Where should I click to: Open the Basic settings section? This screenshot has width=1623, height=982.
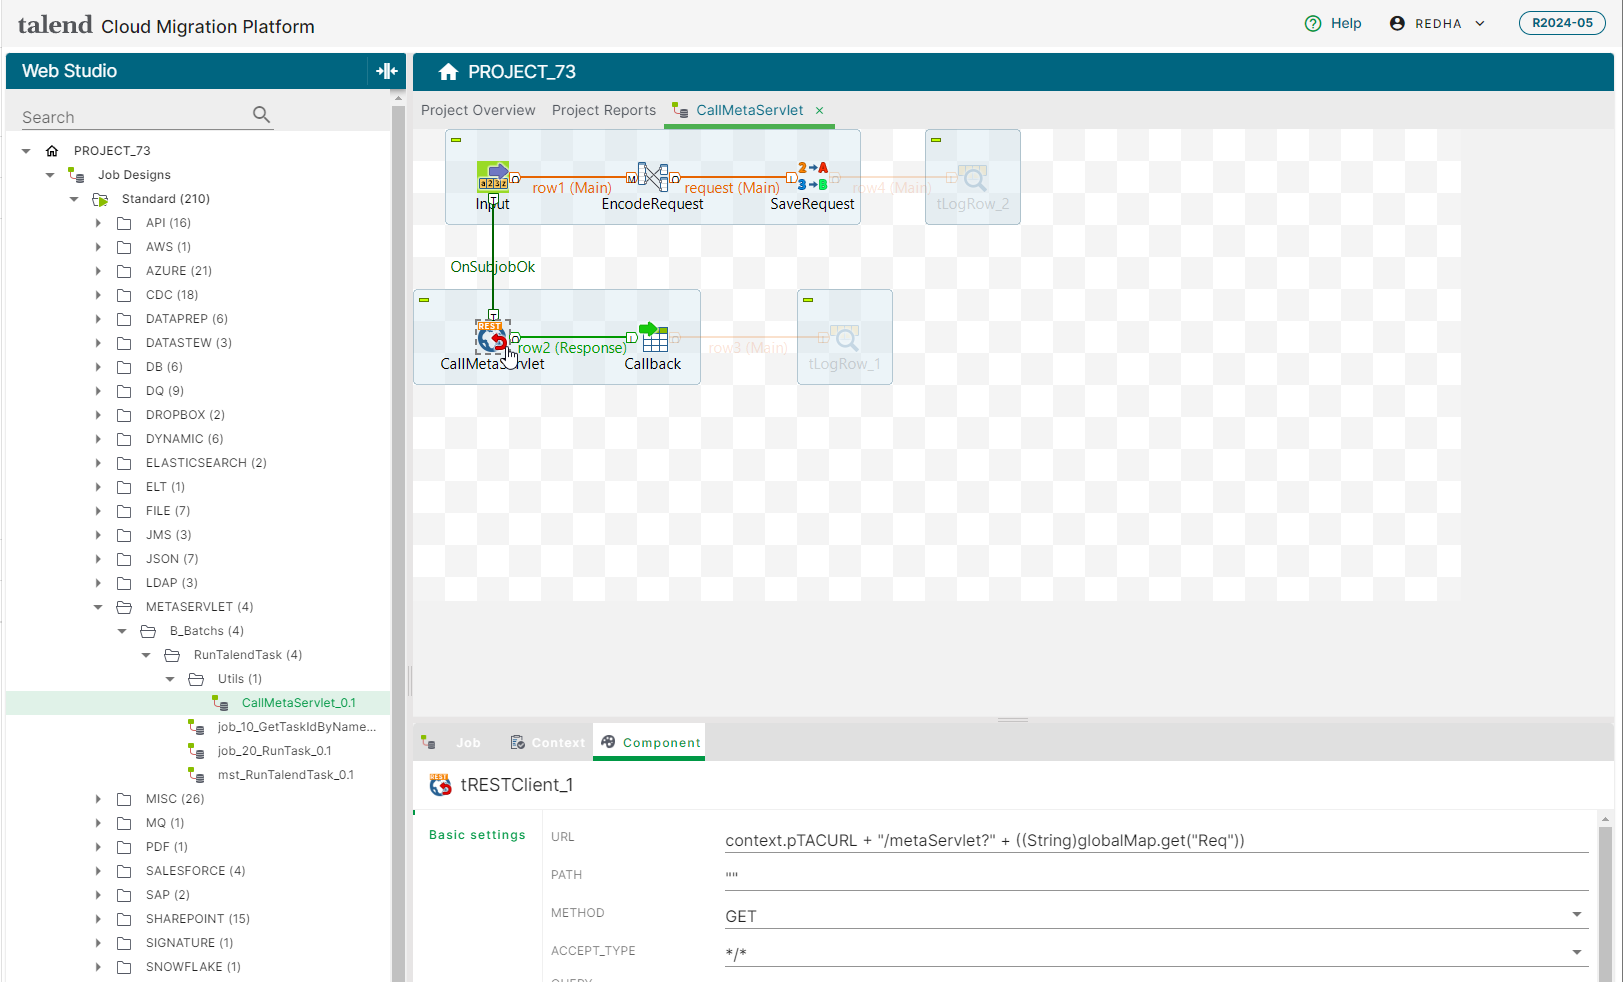click(x=477, y=835)
